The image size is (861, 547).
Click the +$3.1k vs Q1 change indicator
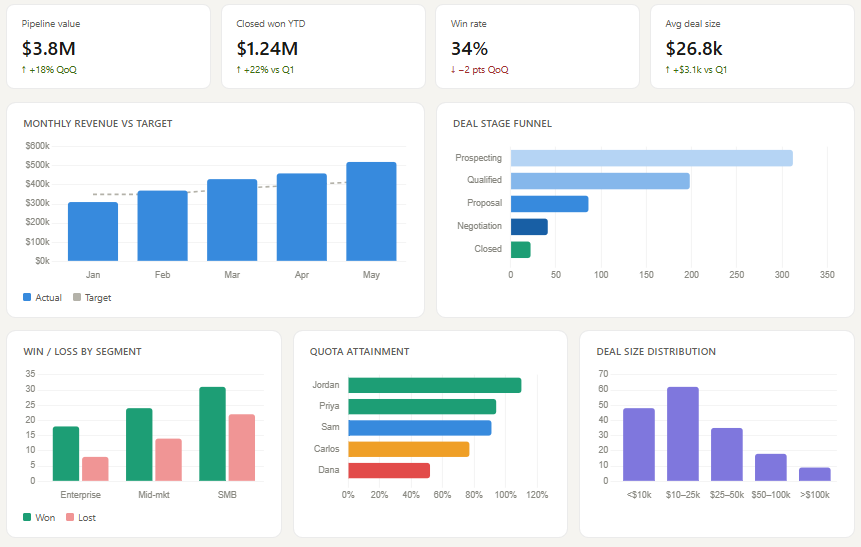coord(696,70)
